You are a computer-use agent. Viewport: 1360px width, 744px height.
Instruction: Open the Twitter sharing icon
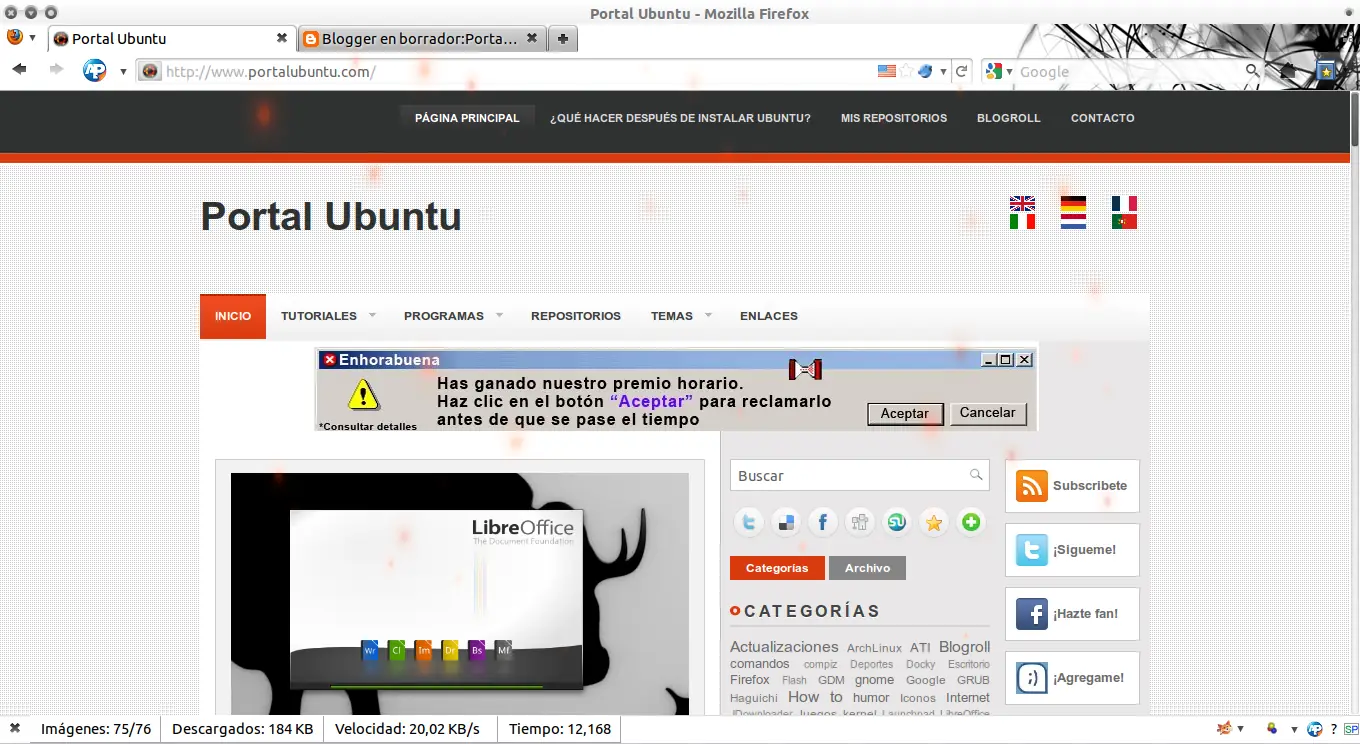[x=749, y=522]
